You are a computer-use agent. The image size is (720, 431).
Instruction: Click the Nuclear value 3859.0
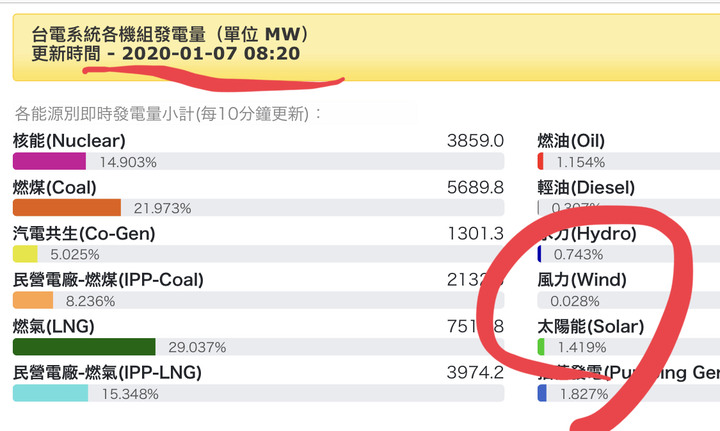tap(475, 141)
